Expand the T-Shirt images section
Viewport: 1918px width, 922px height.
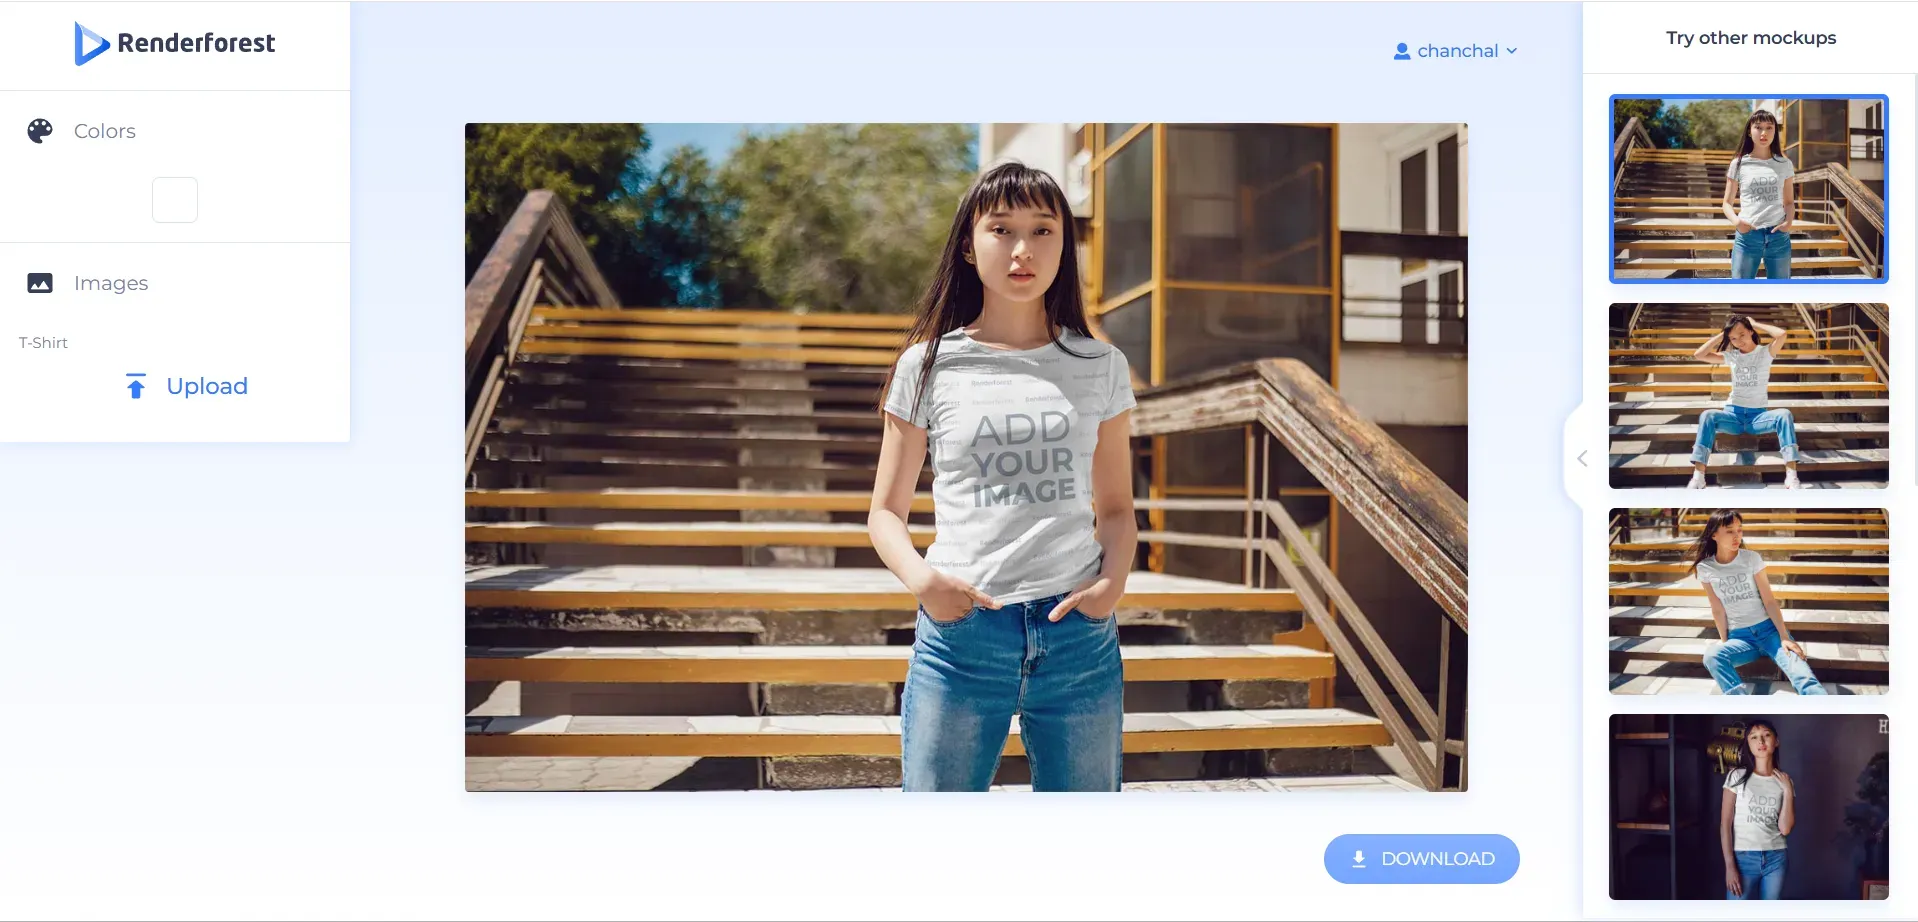[x=43, y=342]
